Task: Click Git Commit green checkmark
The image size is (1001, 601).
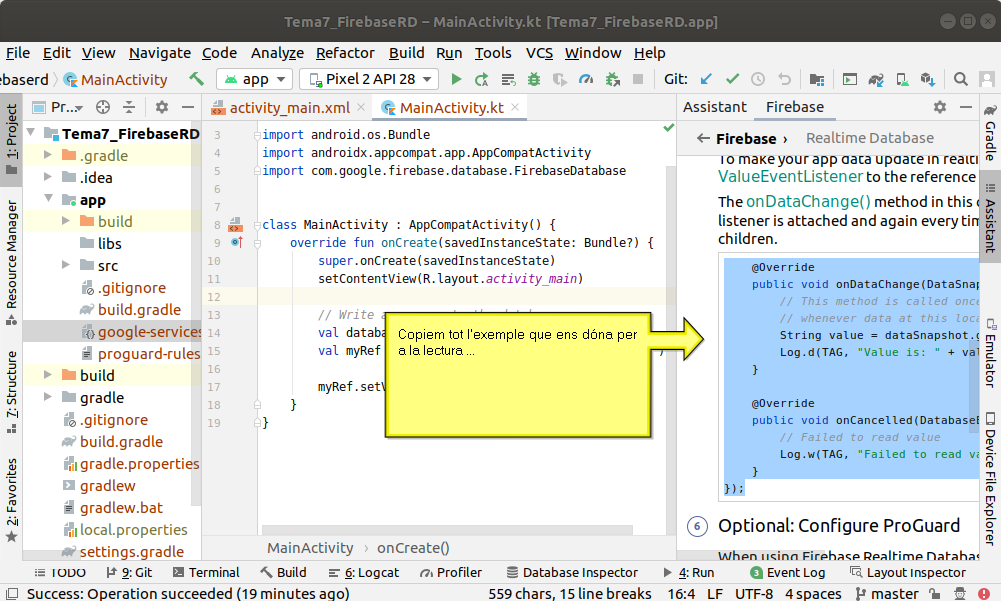Action: click(732, 79)
